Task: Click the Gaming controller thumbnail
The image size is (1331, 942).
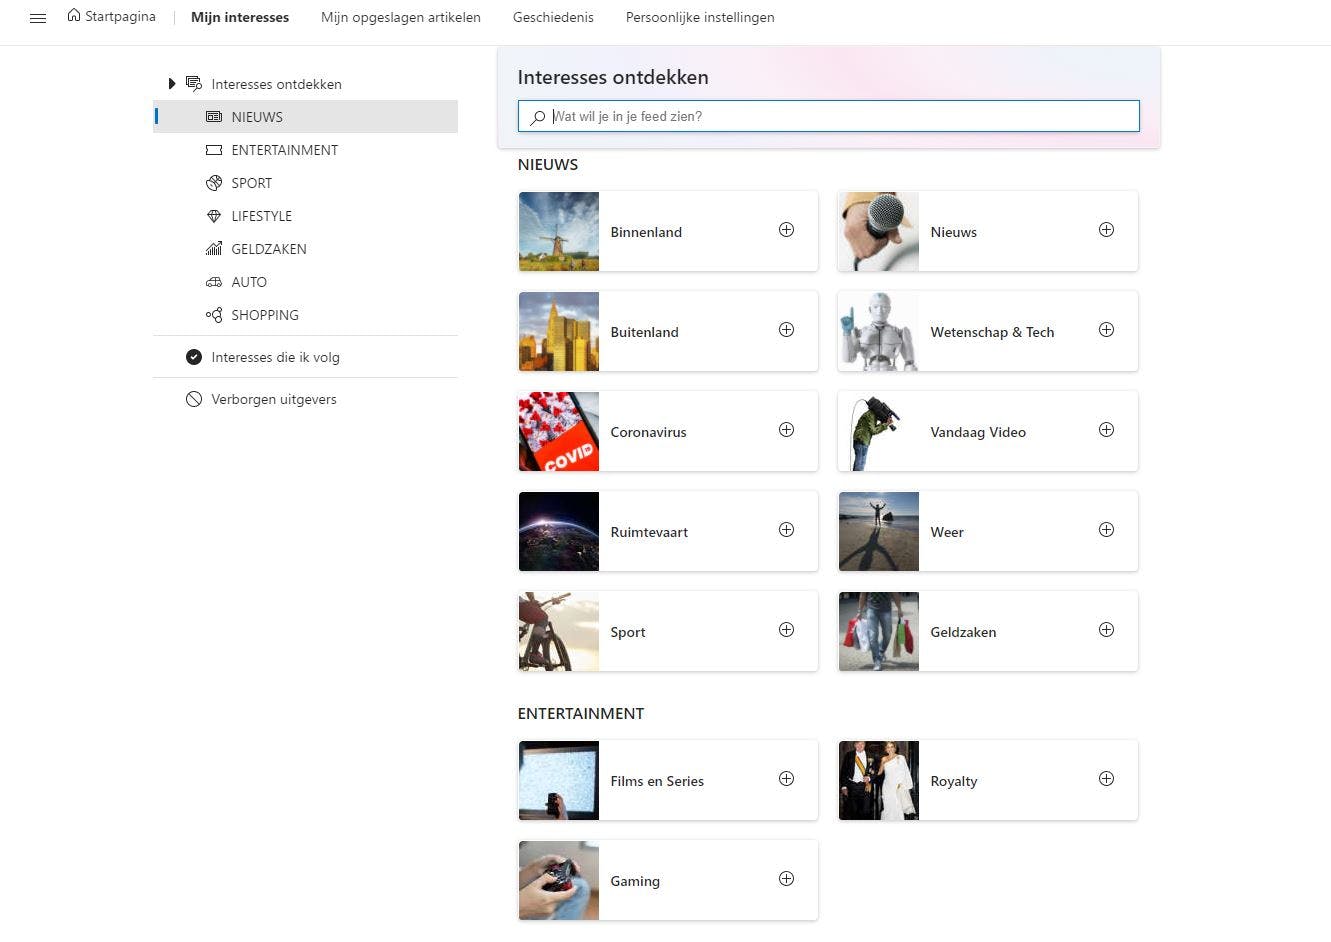Action: [x=559, y=880]
